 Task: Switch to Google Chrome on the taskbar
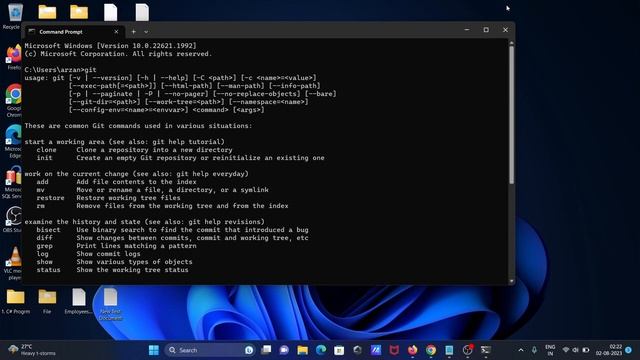(431, 350)
